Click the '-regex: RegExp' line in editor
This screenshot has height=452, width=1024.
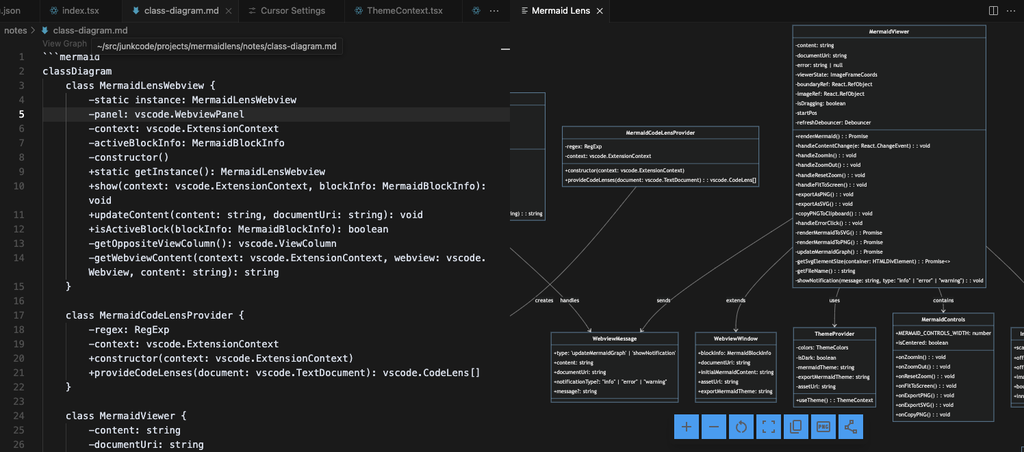[129, 329]
